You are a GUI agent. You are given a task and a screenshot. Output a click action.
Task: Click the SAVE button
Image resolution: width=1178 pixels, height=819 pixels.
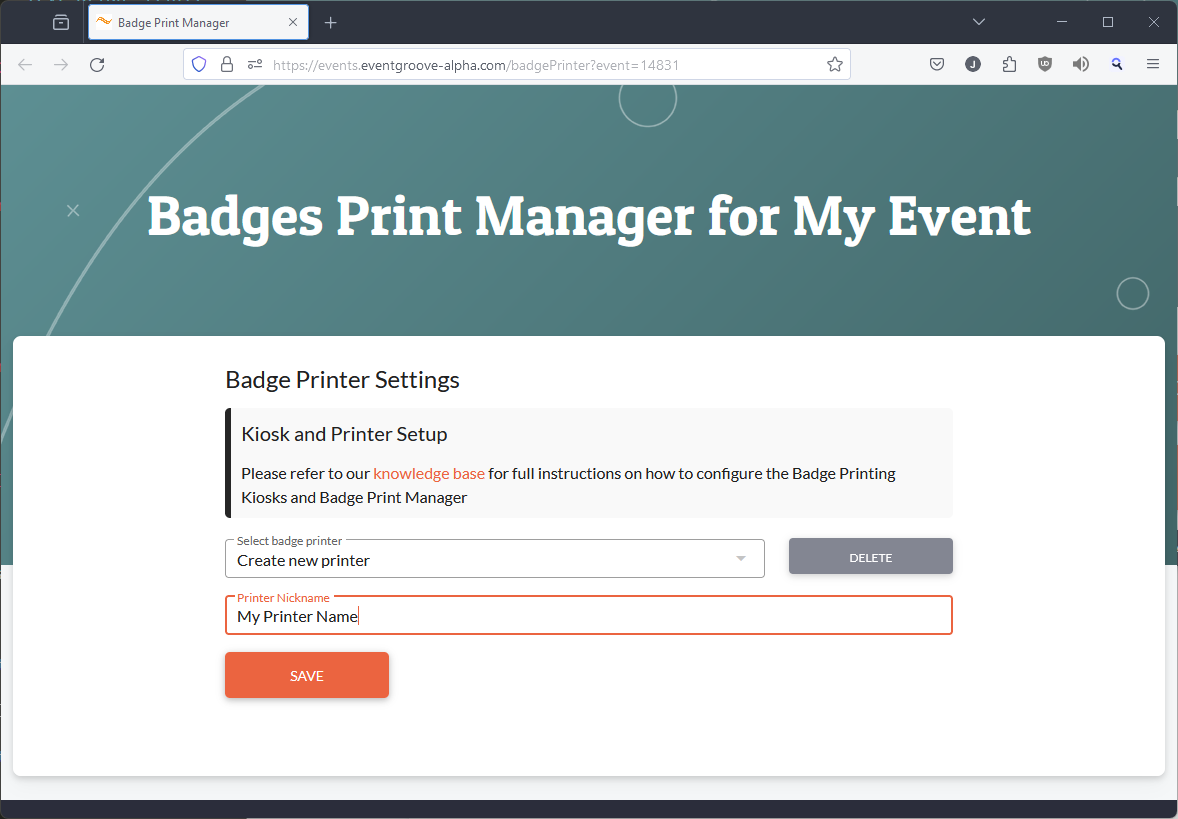point(306,675)
